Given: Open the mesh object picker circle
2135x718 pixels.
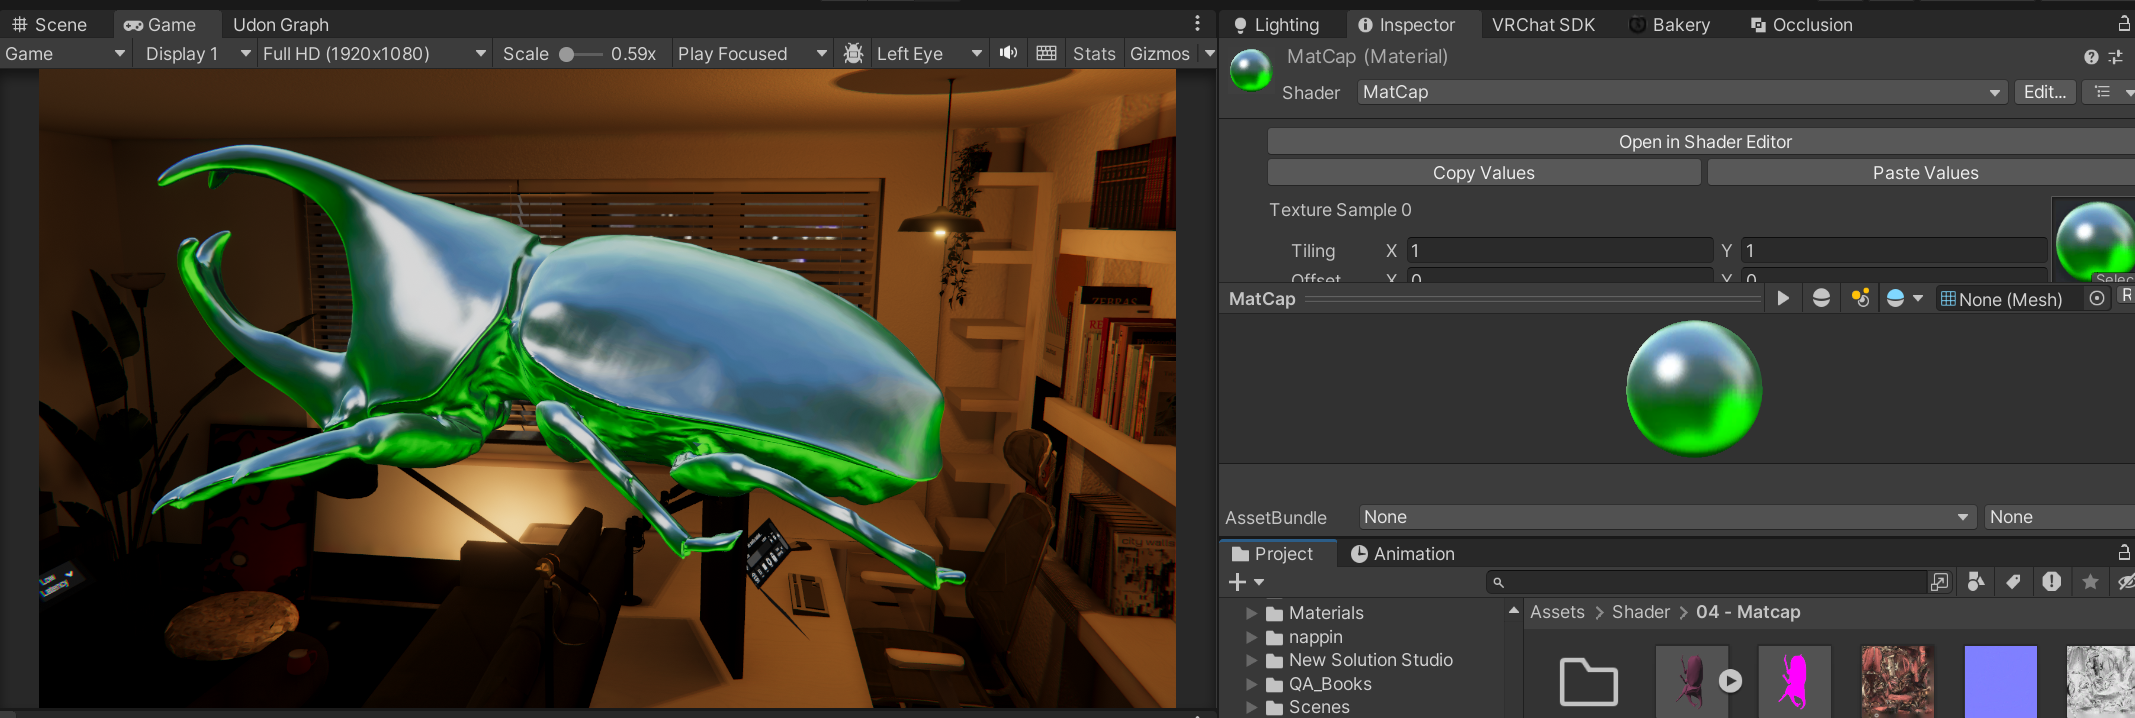Looking at the screenshot, I should click(2097, 299).
